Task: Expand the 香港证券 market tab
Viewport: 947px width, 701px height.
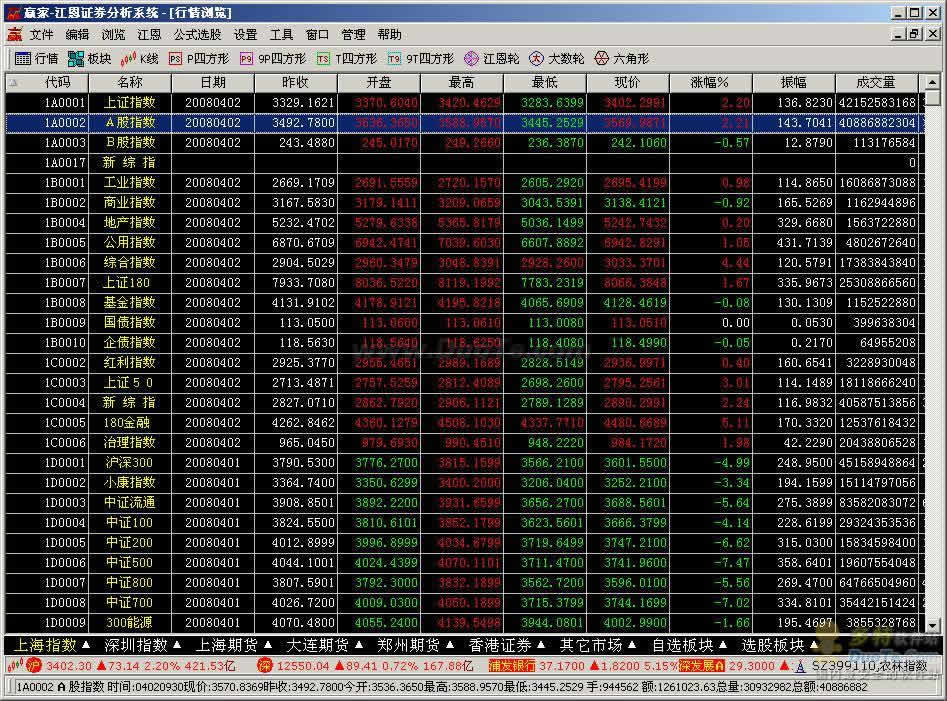Action: click(507, 645)
